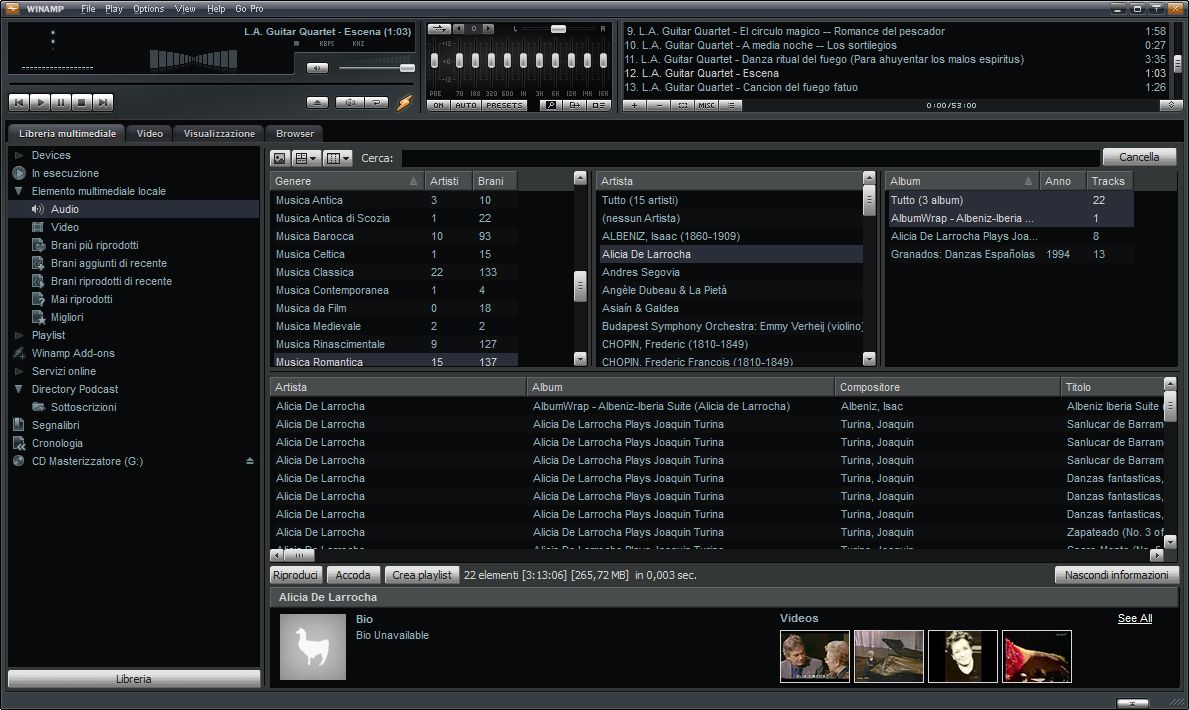Pause the current track
1189x710 pixels.
61,102
